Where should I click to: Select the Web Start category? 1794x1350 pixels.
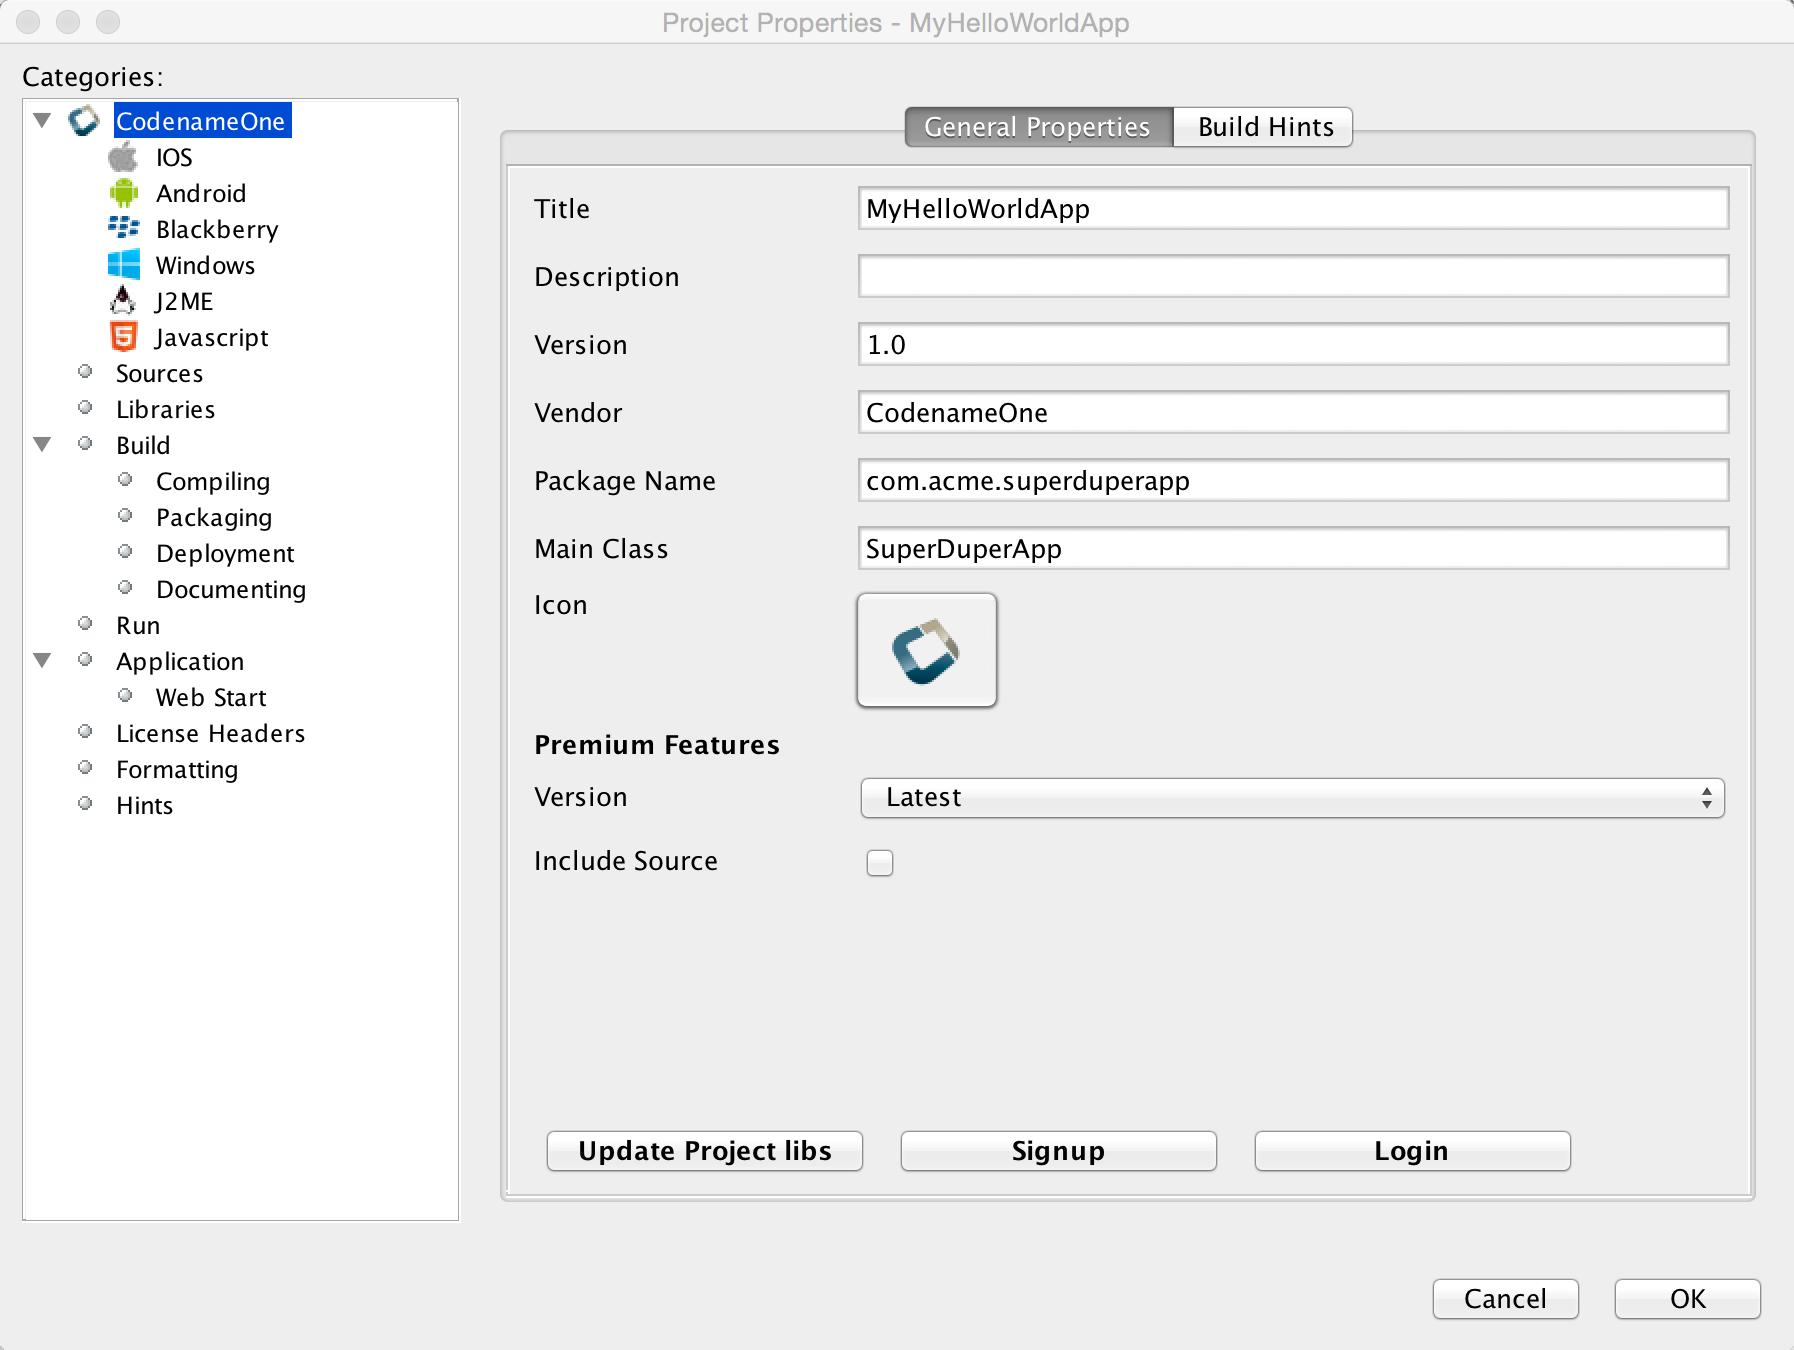coord(211,697)
